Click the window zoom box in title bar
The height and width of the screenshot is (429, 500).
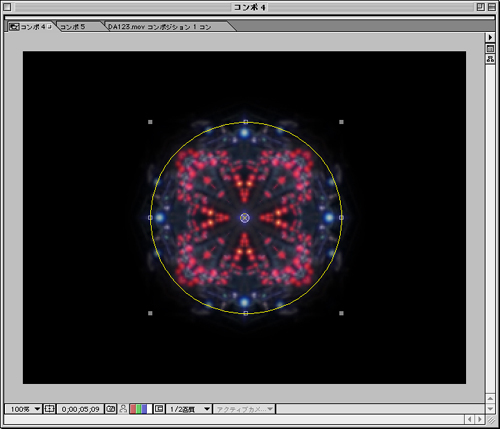click(x=481, y=7)
